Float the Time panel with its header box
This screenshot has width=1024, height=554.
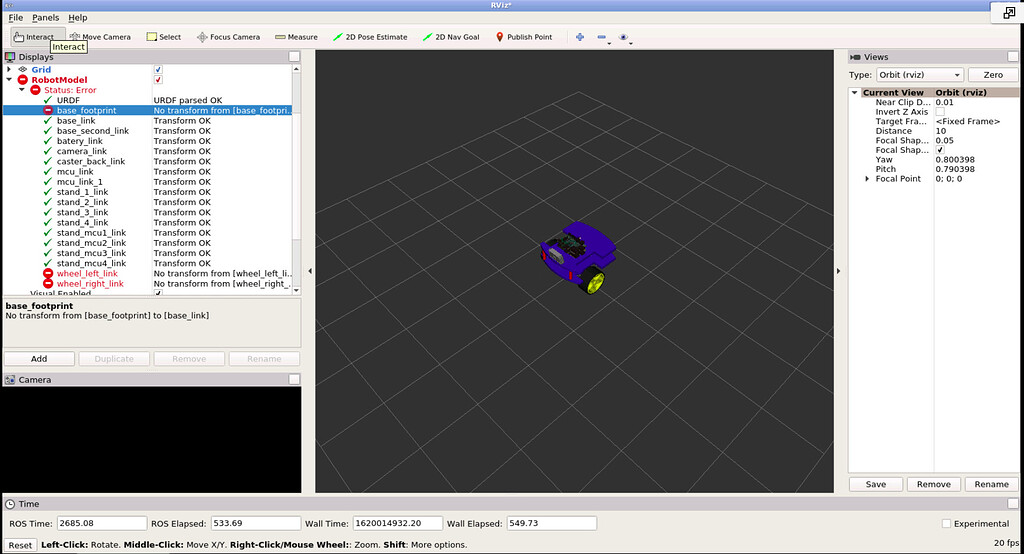pos(1013,504)
